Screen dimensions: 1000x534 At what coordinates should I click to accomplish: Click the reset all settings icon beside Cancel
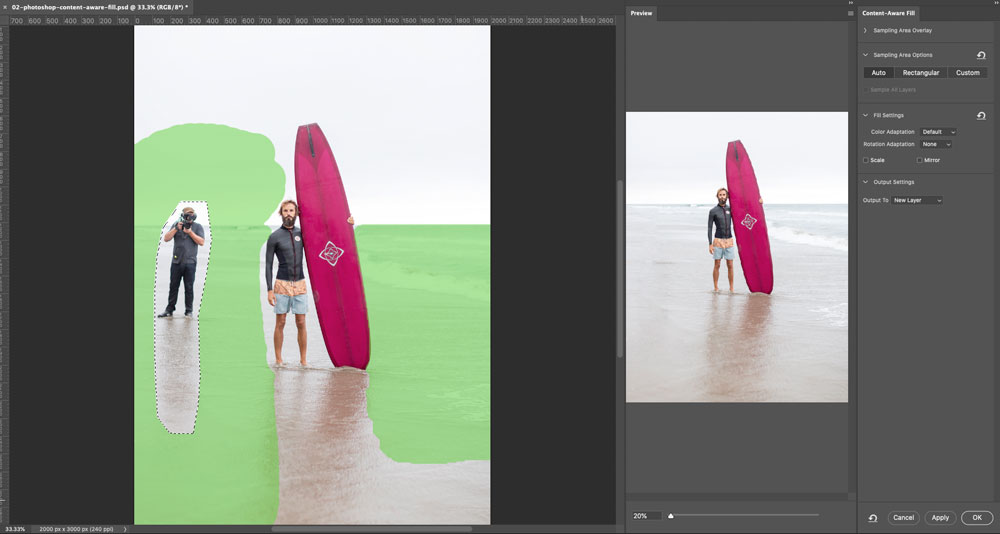[x=873, y=518]
